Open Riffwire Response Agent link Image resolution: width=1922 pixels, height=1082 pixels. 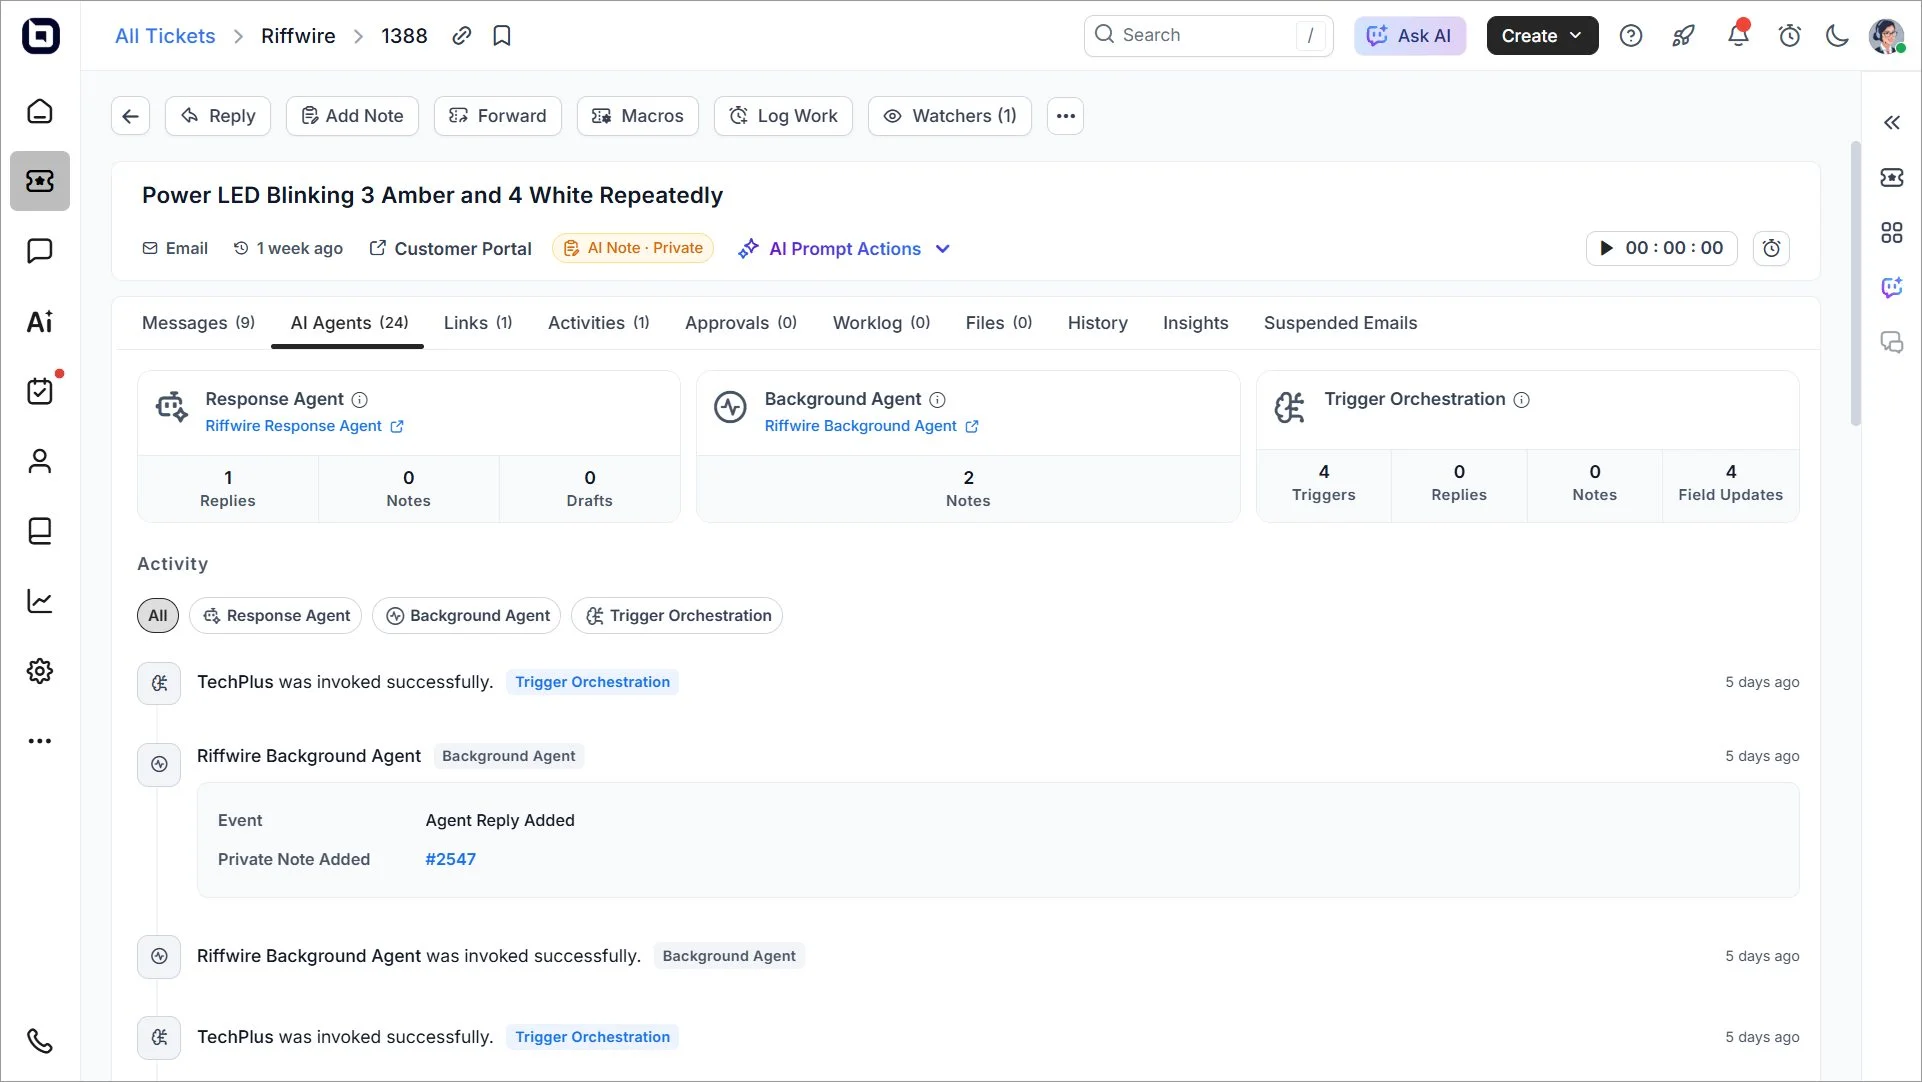(304, 426)
